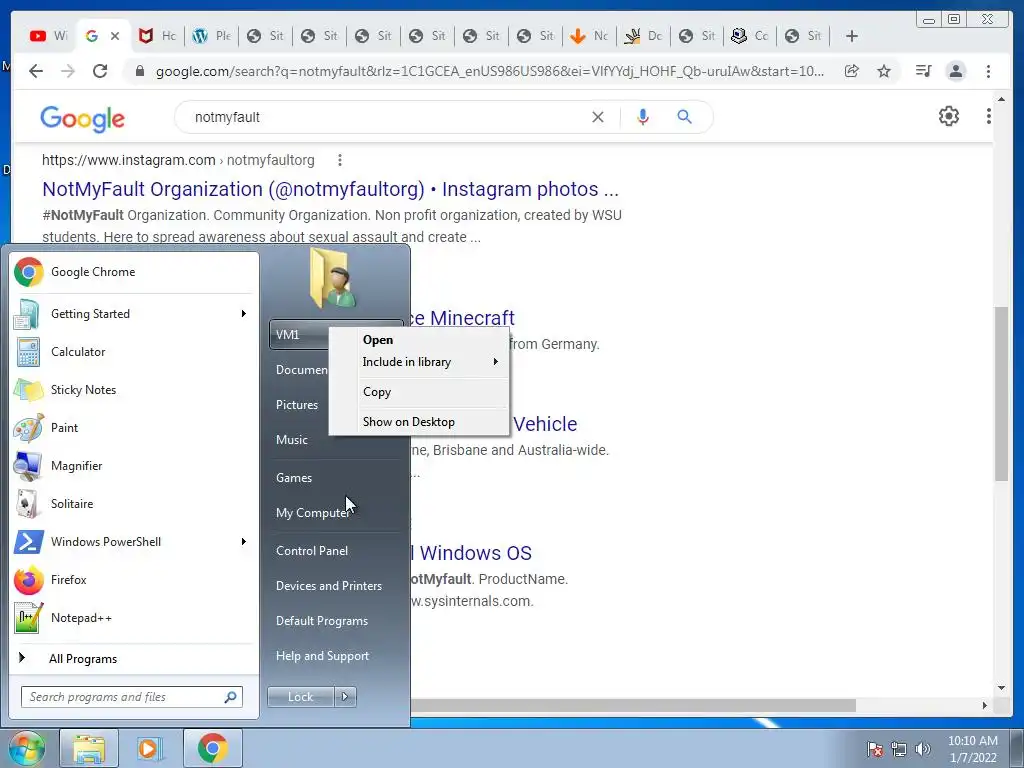Screen dimensions: 1024x768
Task: Open Windows Media Player from taskbar
Action: pos(150,748)
